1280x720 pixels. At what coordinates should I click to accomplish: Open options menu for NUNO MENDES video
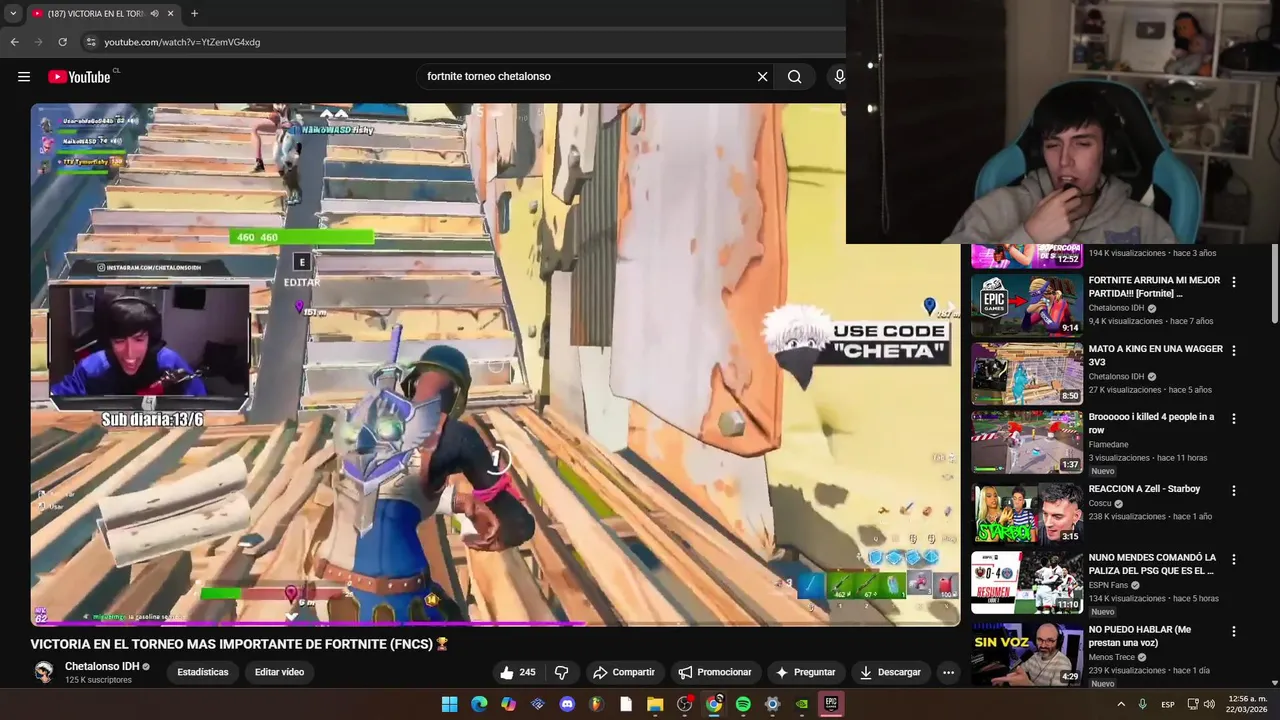tap(1233, 559)
